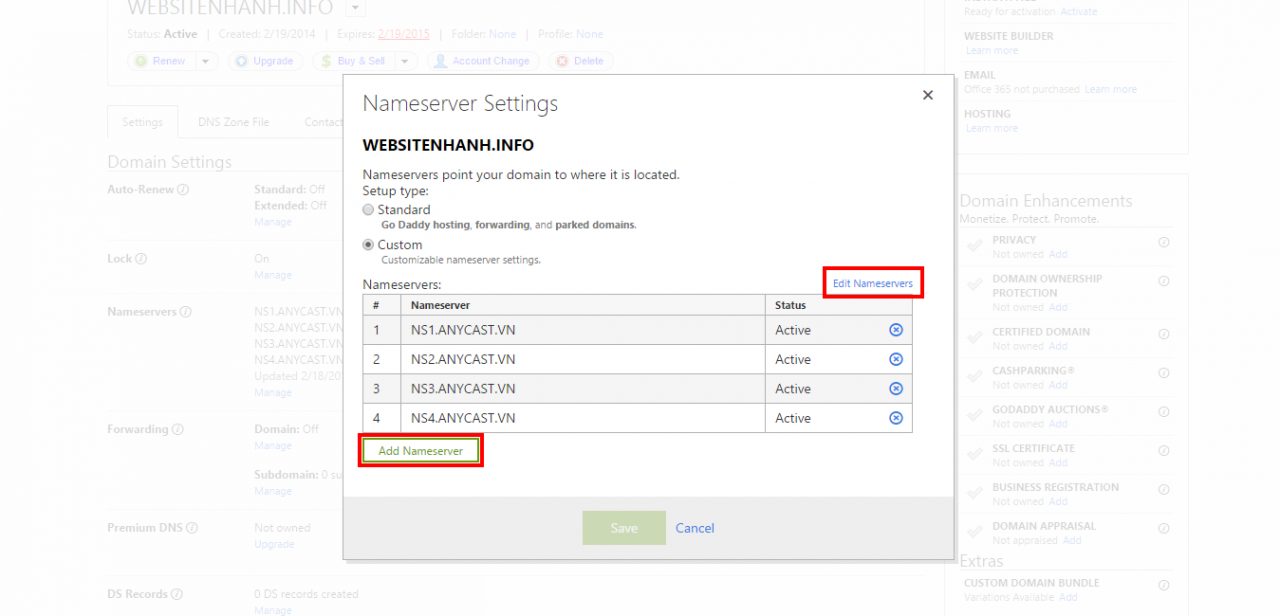1280x616 pixels.
Task: Click the Delete domain button
Action: 581,61
